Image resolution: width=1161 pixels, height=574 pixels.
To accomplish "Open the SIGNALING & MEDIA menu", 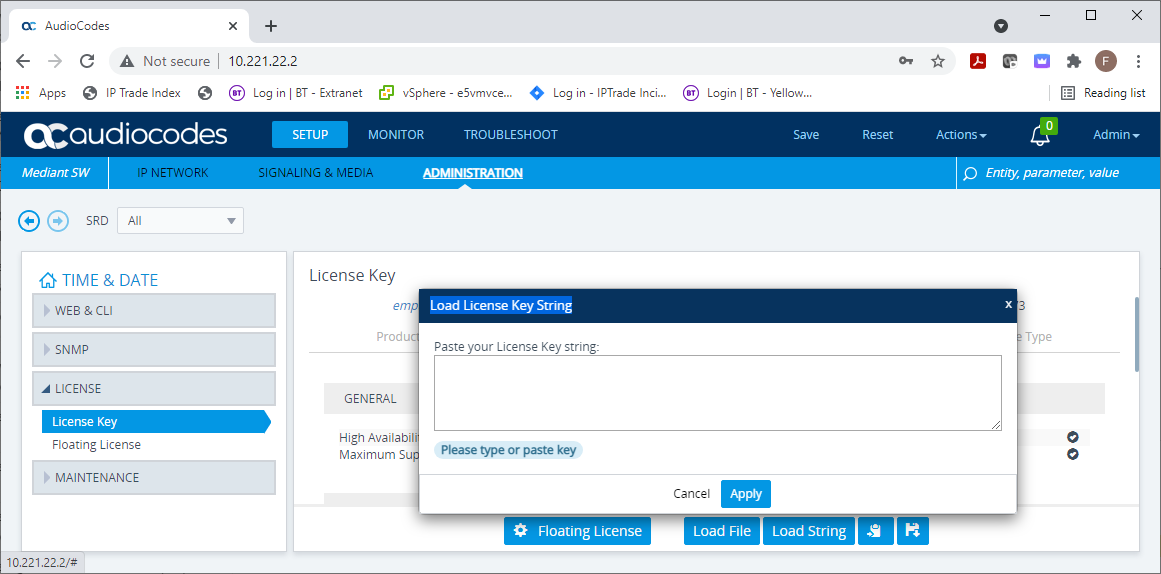I will point(315,173).
